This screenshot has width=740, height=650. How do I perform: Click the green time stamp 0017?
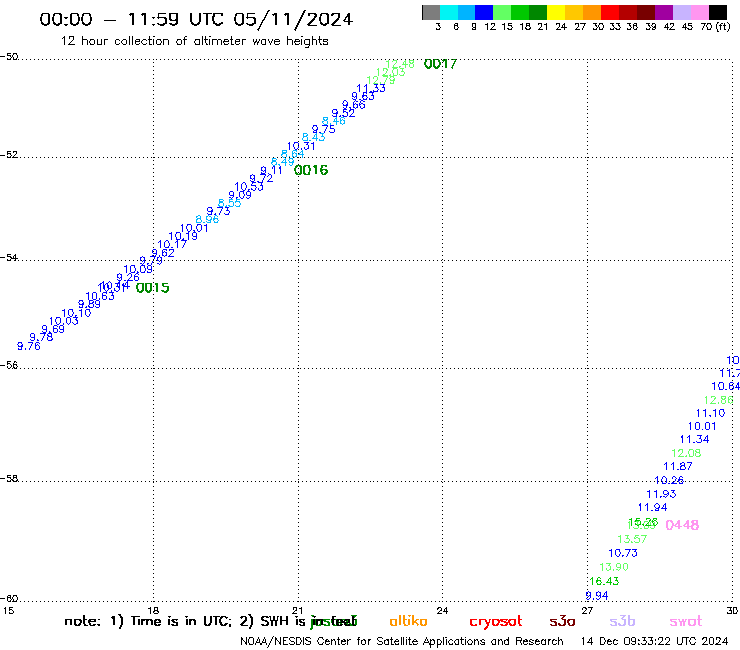440,64
